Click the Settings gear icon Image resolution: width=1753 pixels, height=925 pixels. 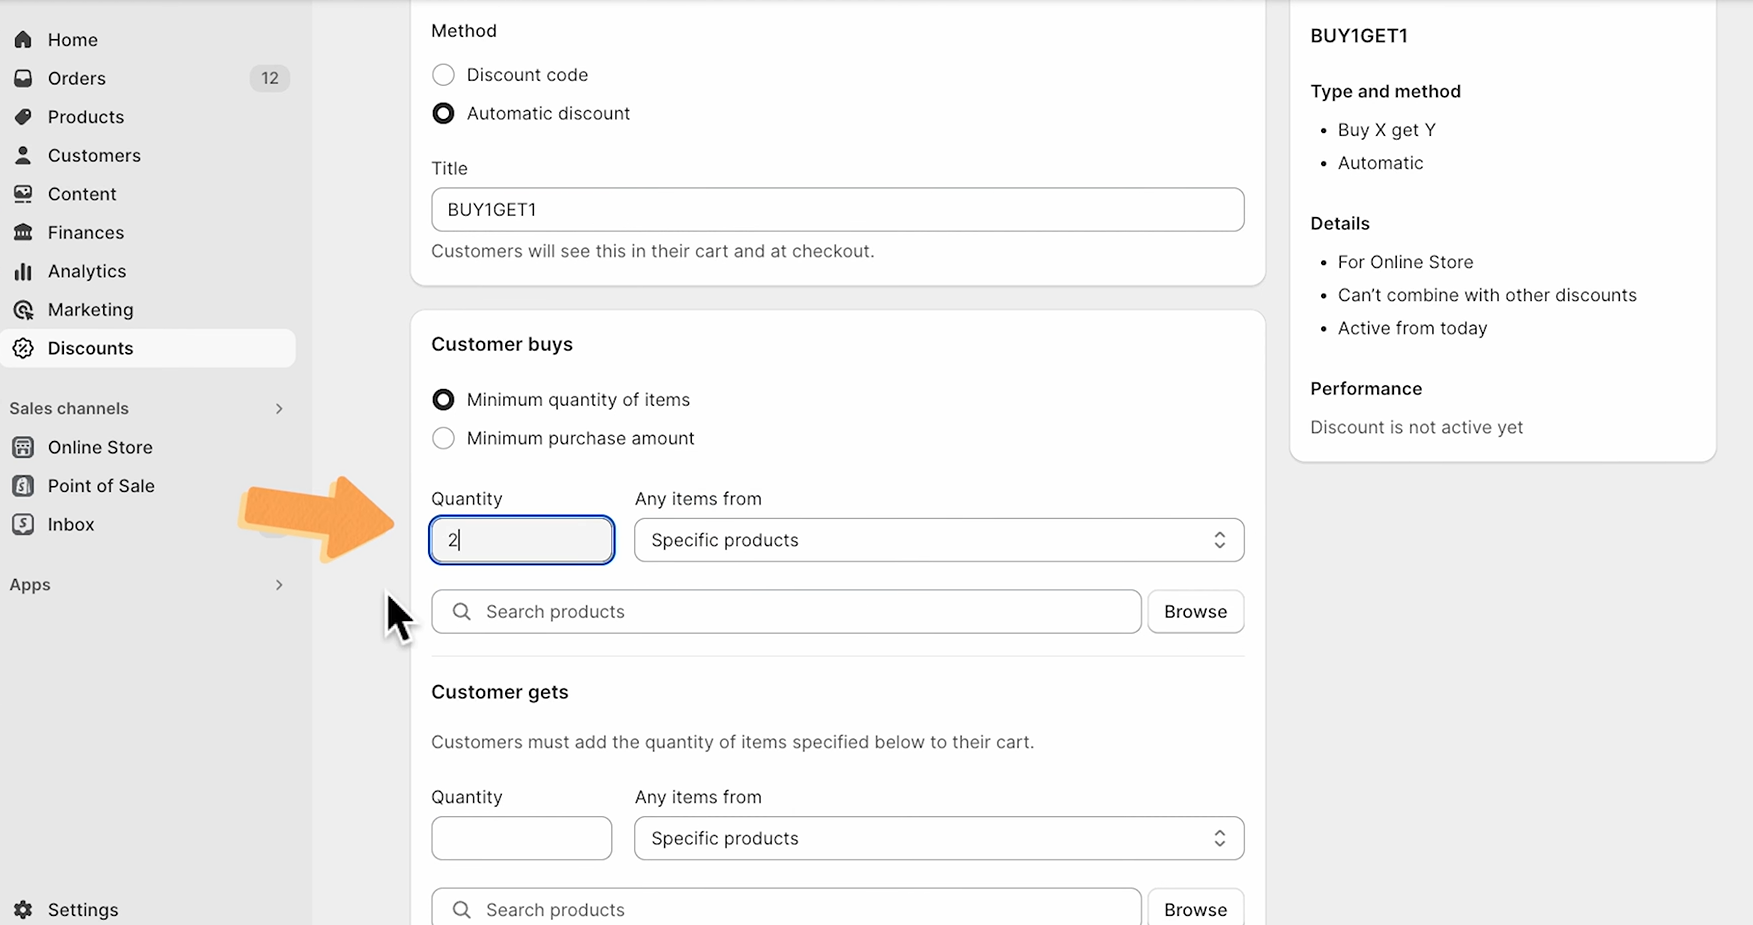tap(23, 910)
